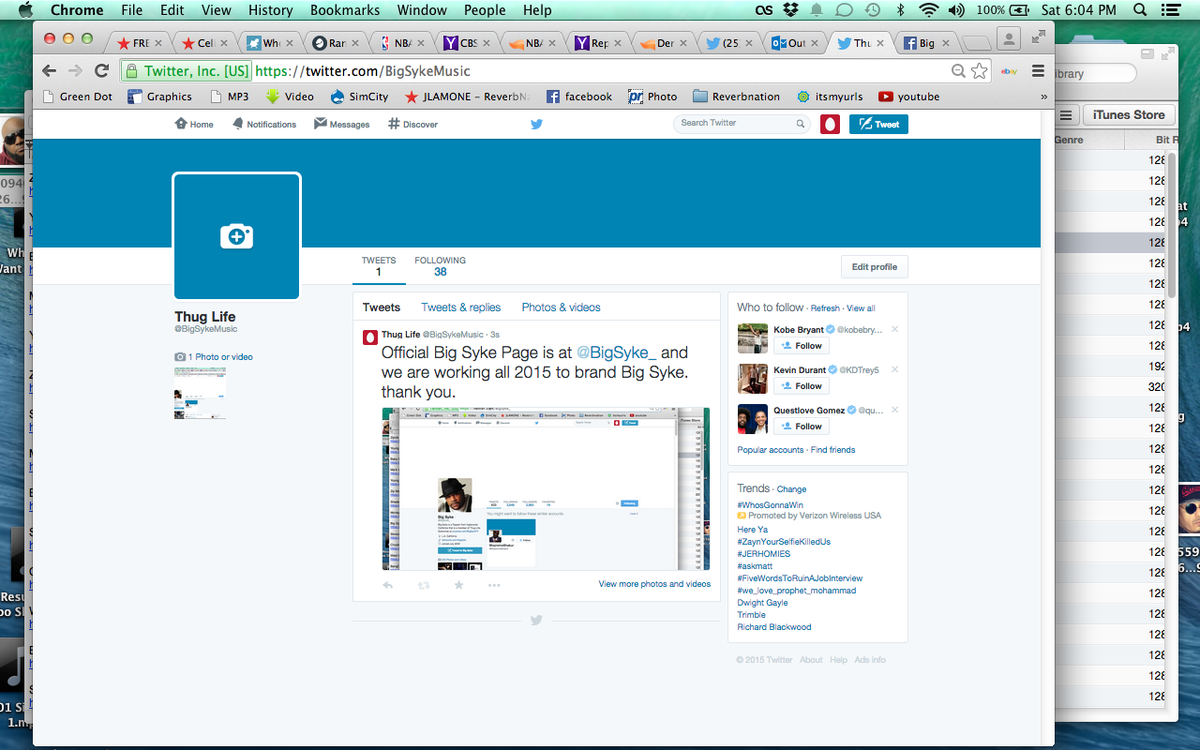Open the Photo bookmark

(653, 97)
